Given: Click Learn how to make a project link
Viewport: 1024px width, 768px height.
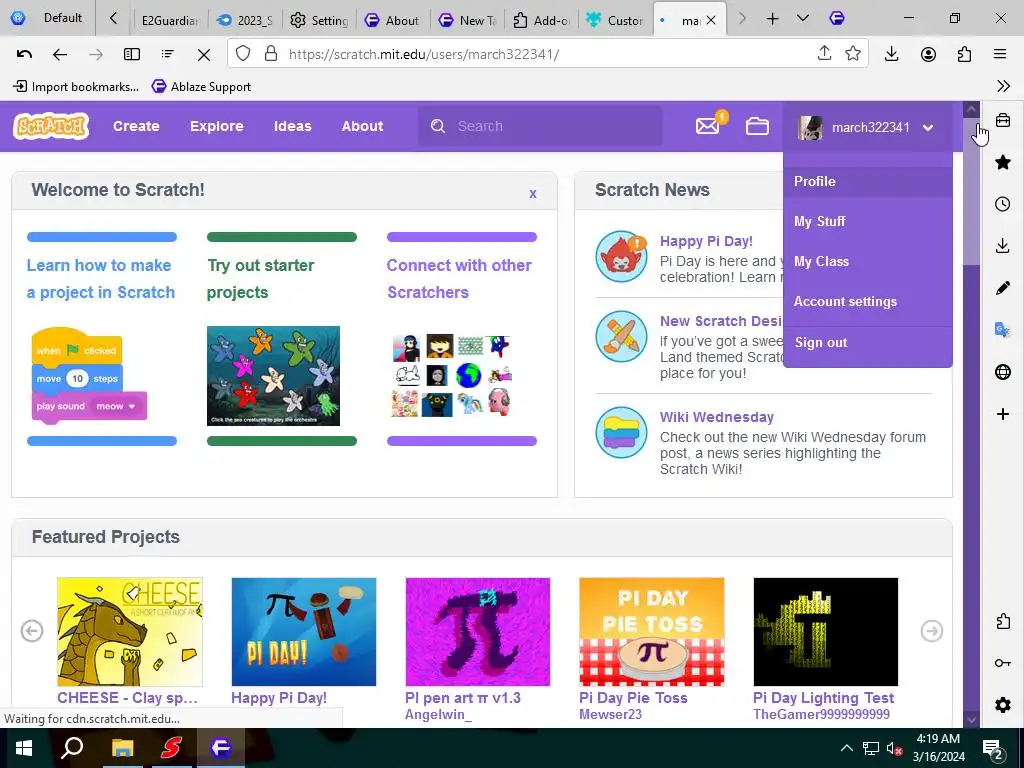Looking at the screenshot, I should point(101,279).
